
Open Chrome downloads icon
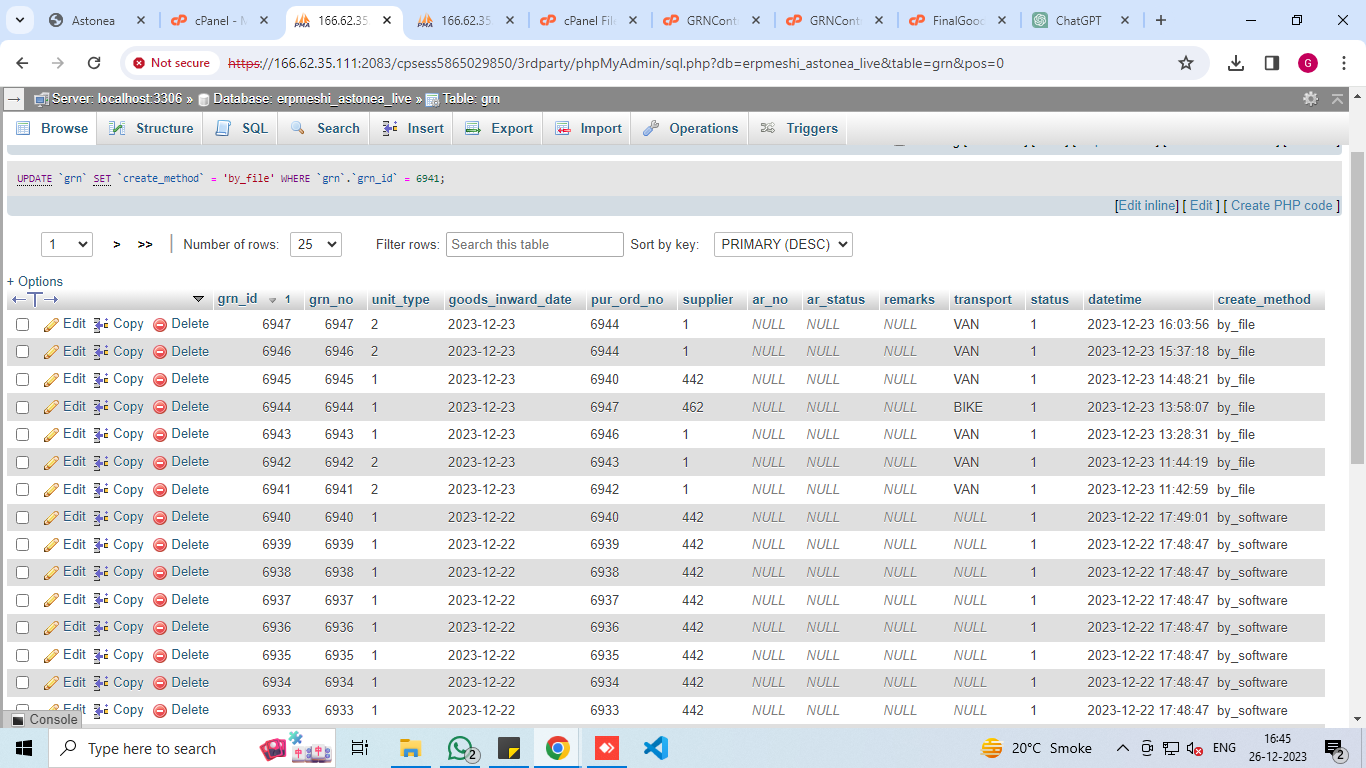click(x=1236, y=63)
